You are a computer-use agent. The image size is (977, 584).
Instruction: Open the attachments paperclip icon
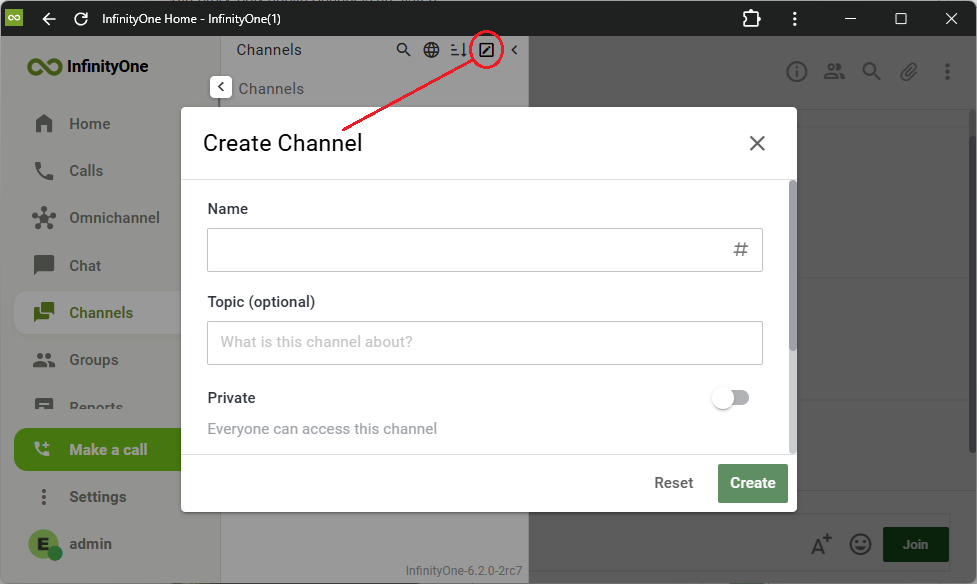pos(909,72)
